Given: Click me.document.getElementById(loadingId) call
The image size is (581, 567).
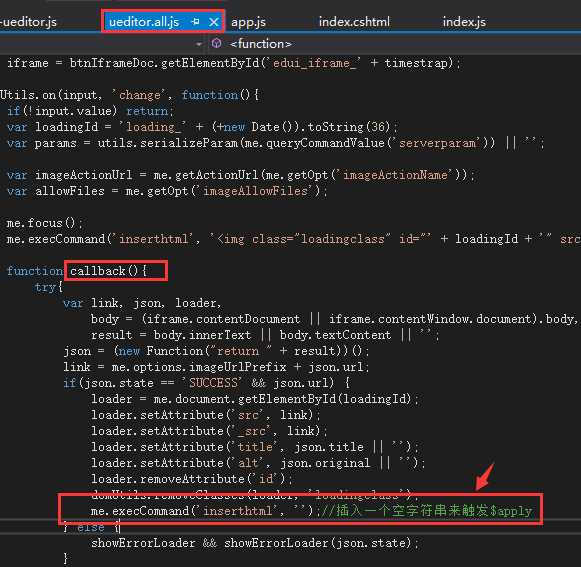Looking at the screenshot, I should tap(282, 399).
